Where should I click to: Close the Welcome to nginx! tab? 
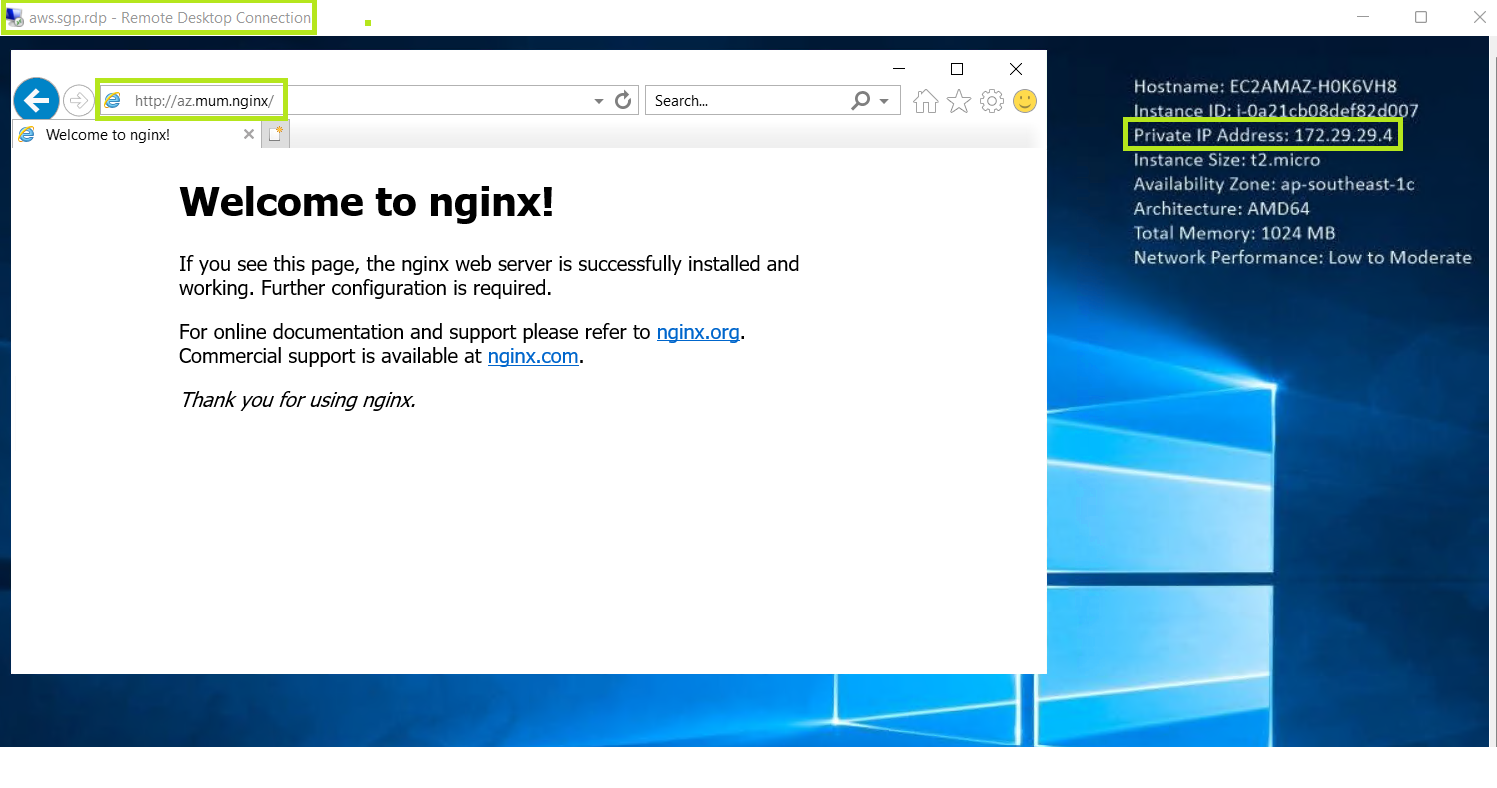(249, 134)
